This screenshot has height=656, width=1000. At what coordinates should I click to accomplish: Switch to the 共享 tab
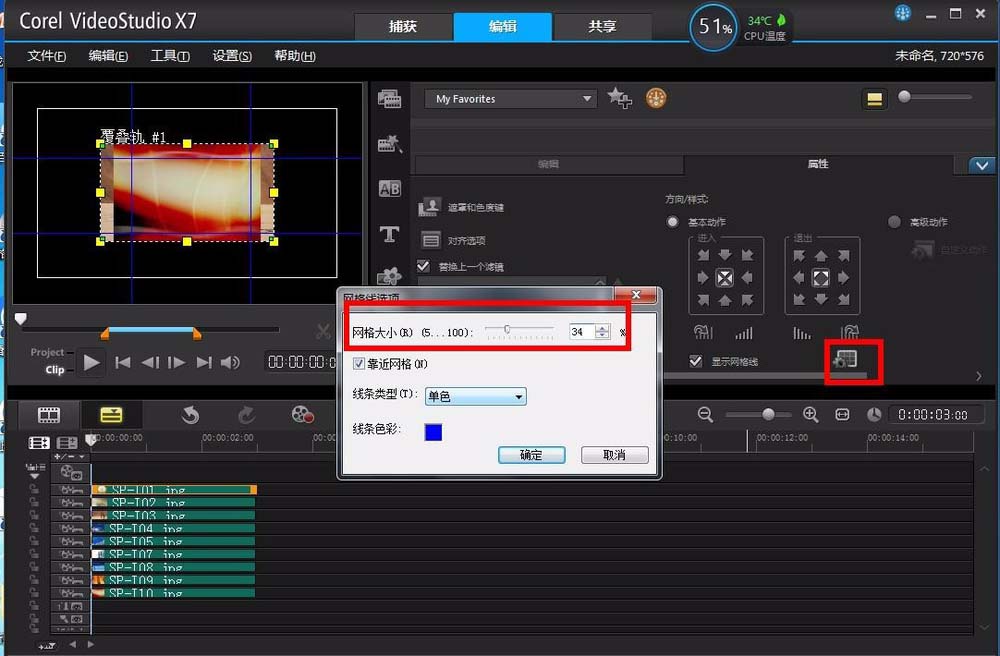pyautogui.click(x=602, y=26)
